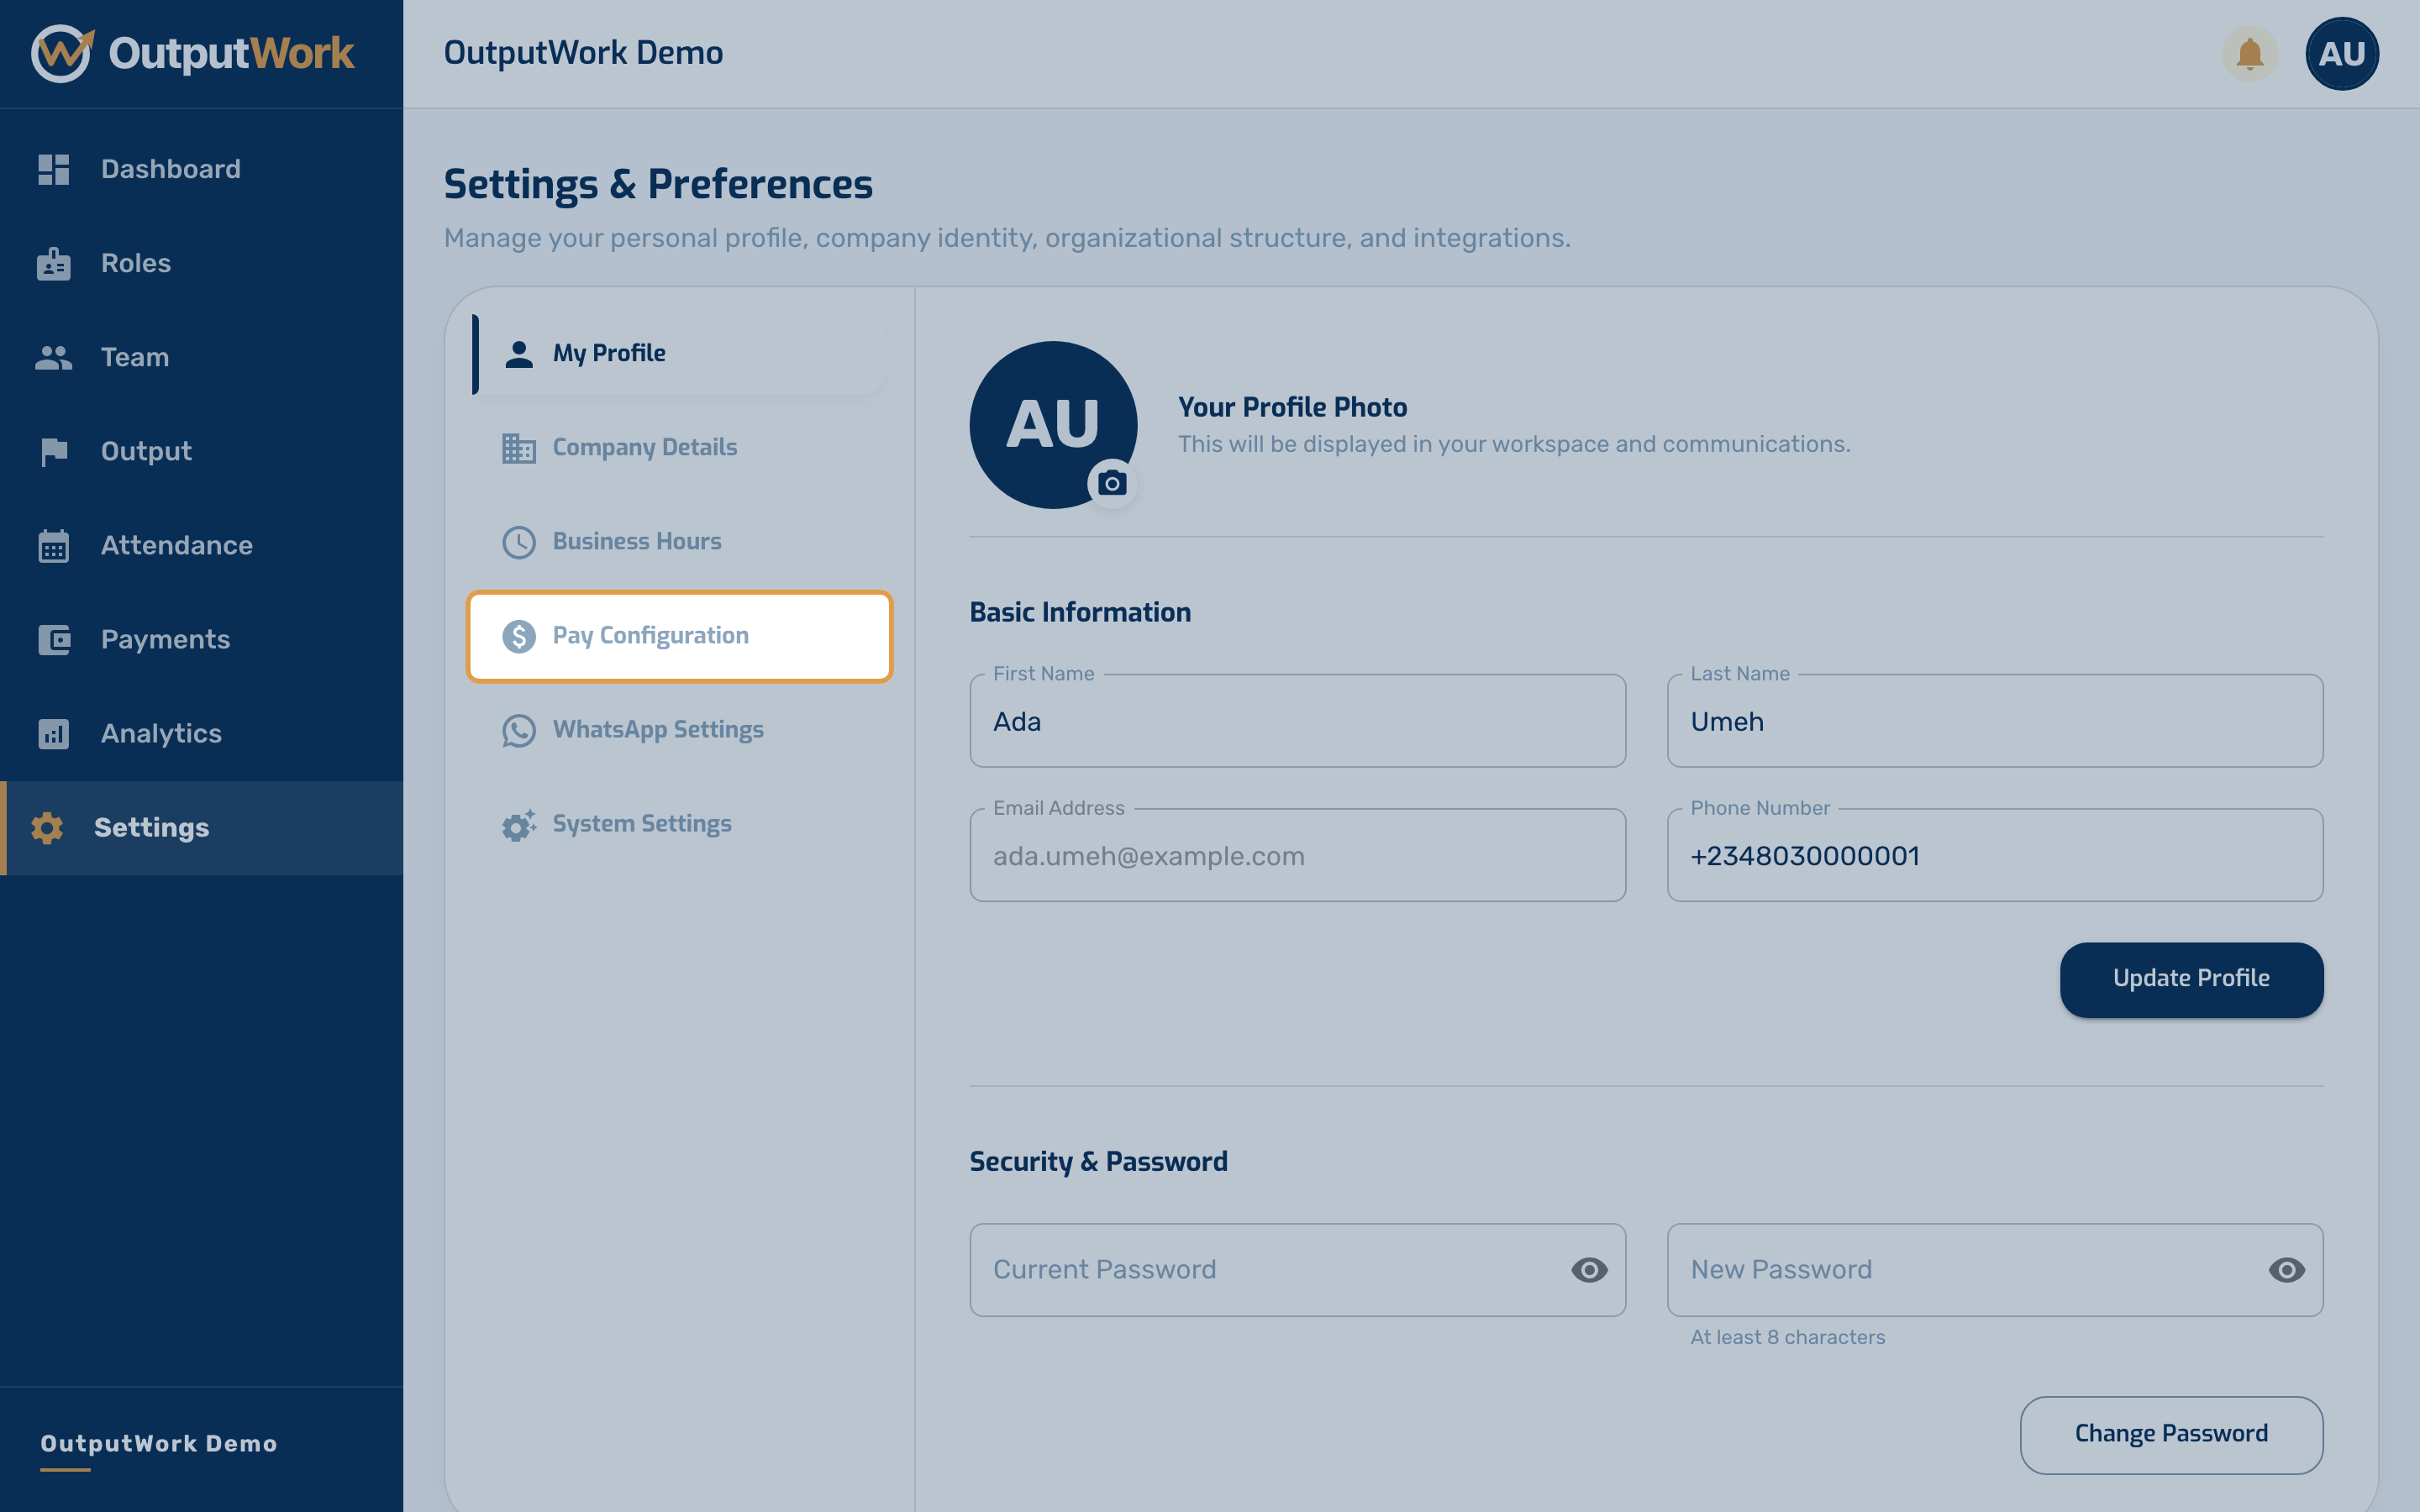Open the Analytics page

coord(201,734)
